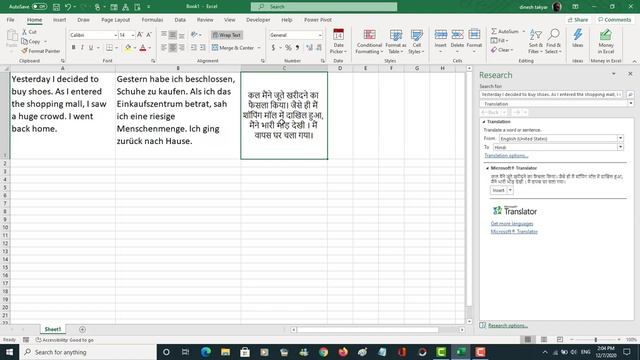The image size is (640, 360).
Task: Apply the red Font Color swatch
Action: 143,48
